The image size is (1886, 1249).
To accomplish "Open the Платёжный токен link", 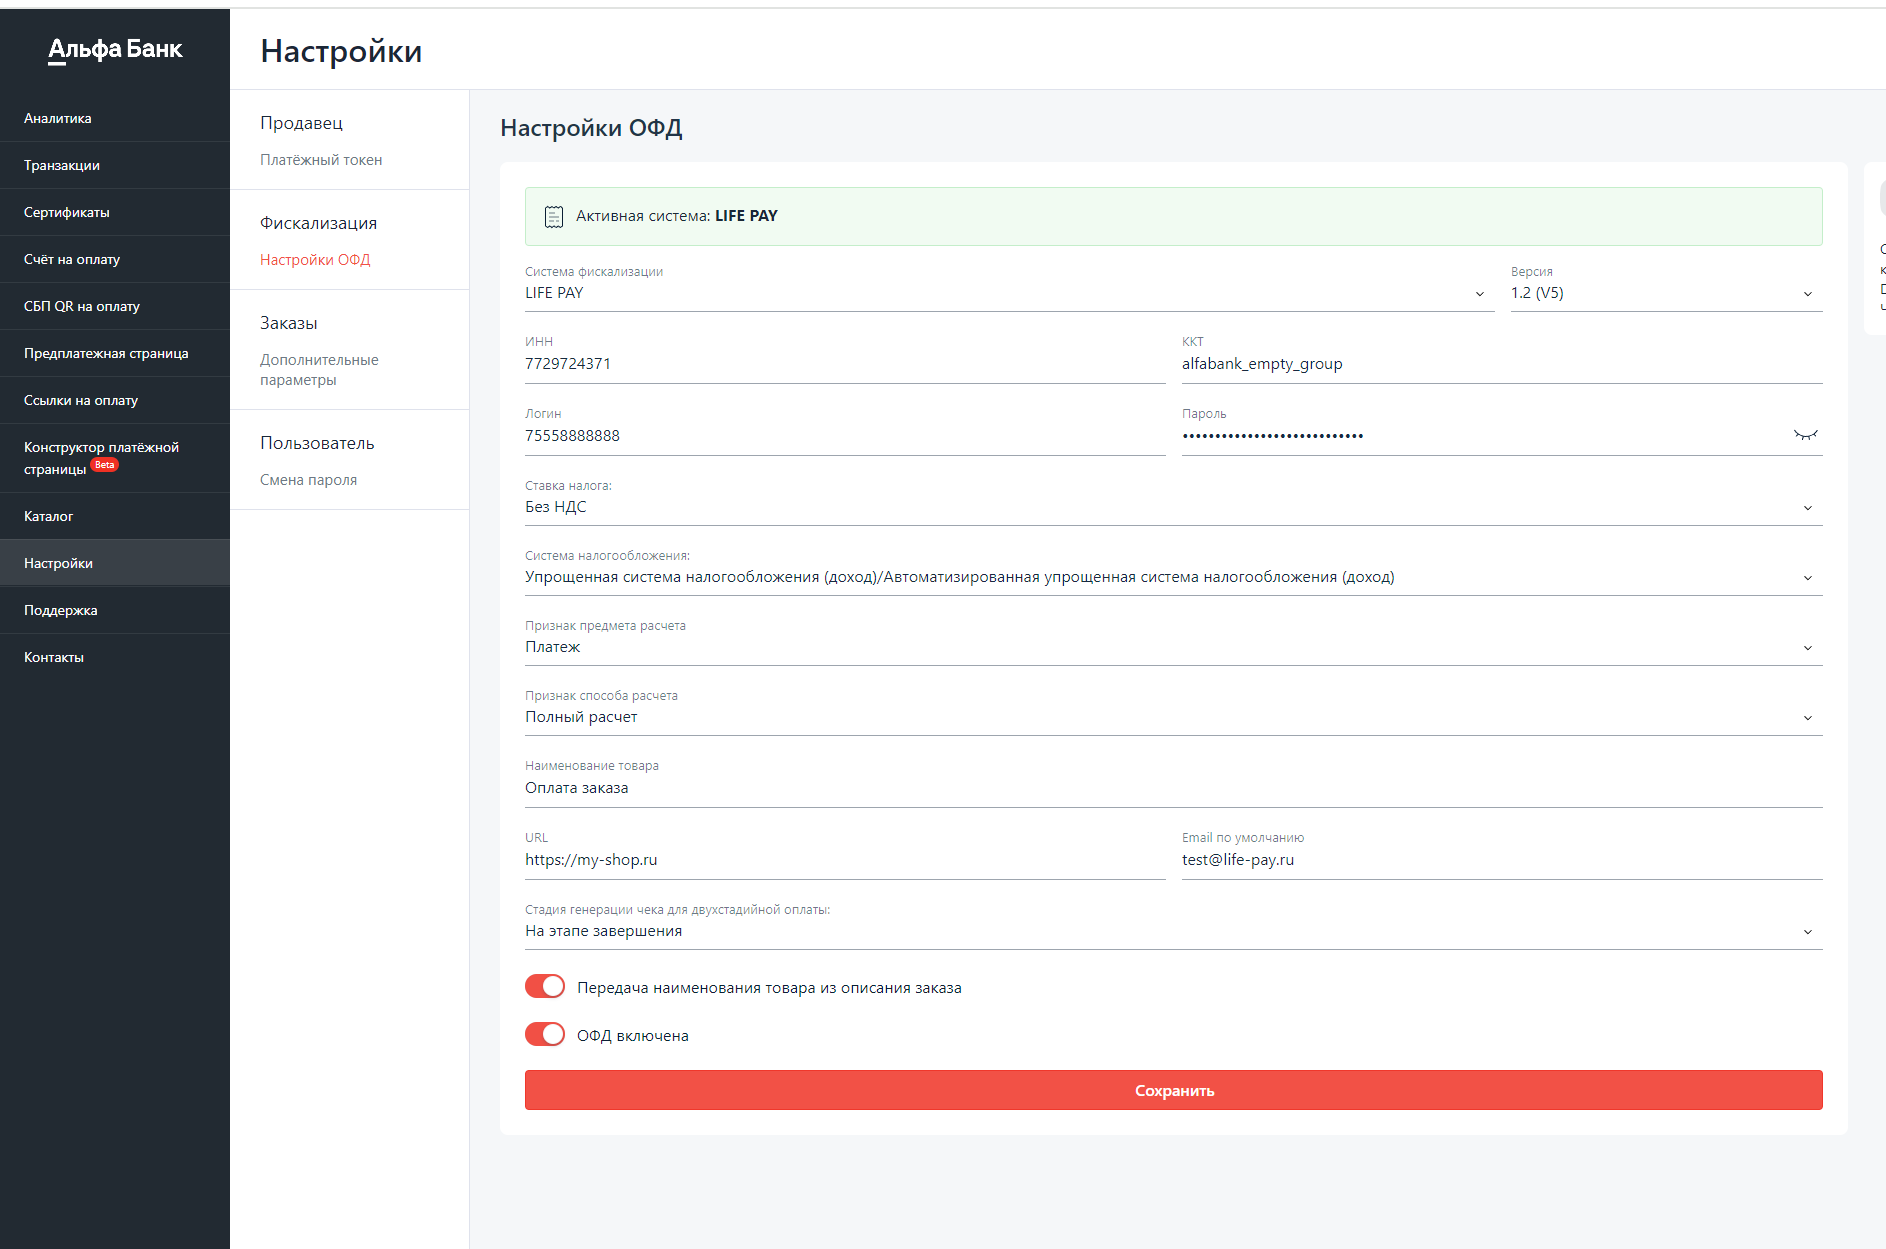I will click(x=321, y=160).
